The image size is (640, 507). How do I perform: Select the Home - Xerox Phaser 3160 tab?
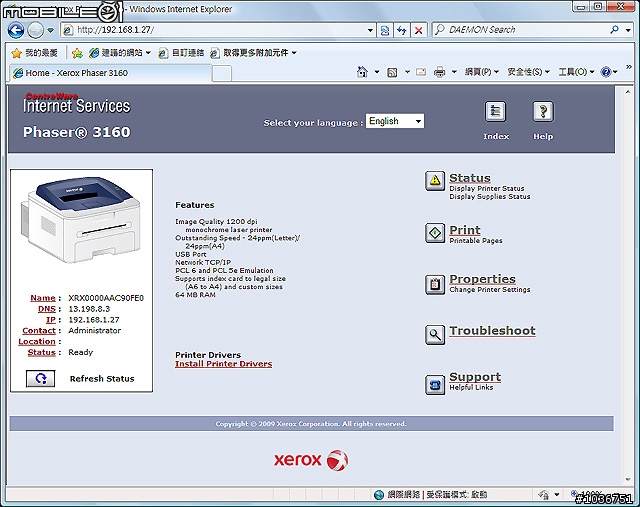click(x=110, y=73)
